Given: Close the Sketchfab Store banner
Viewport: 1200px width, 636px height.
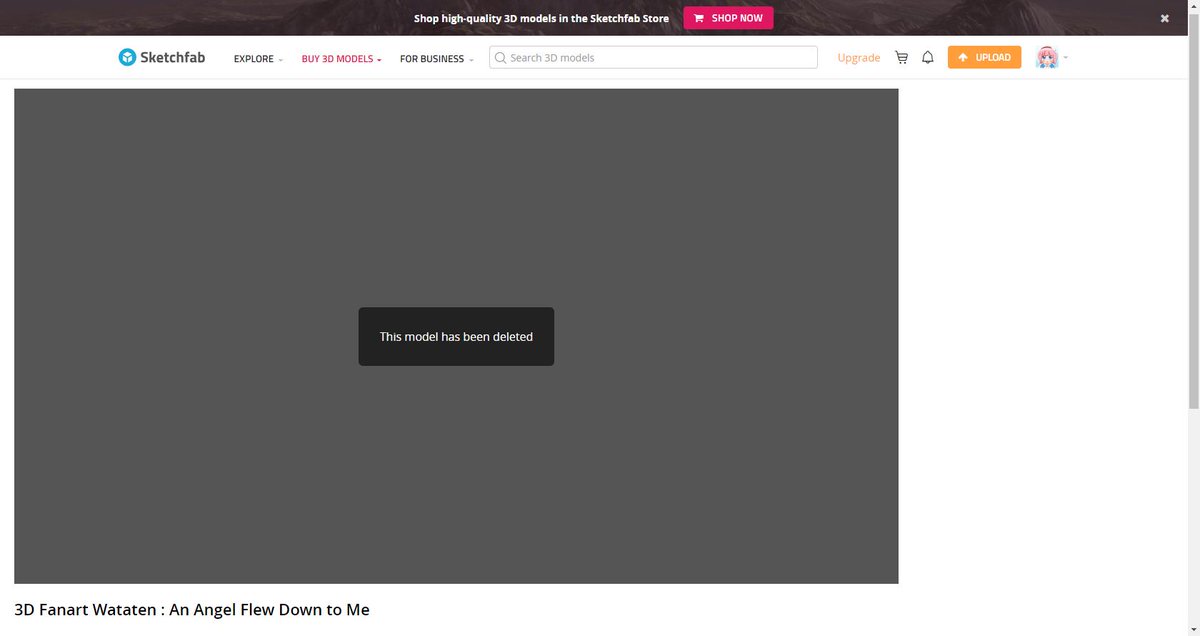Looking at the screenshot, I should click(1164, 18).
